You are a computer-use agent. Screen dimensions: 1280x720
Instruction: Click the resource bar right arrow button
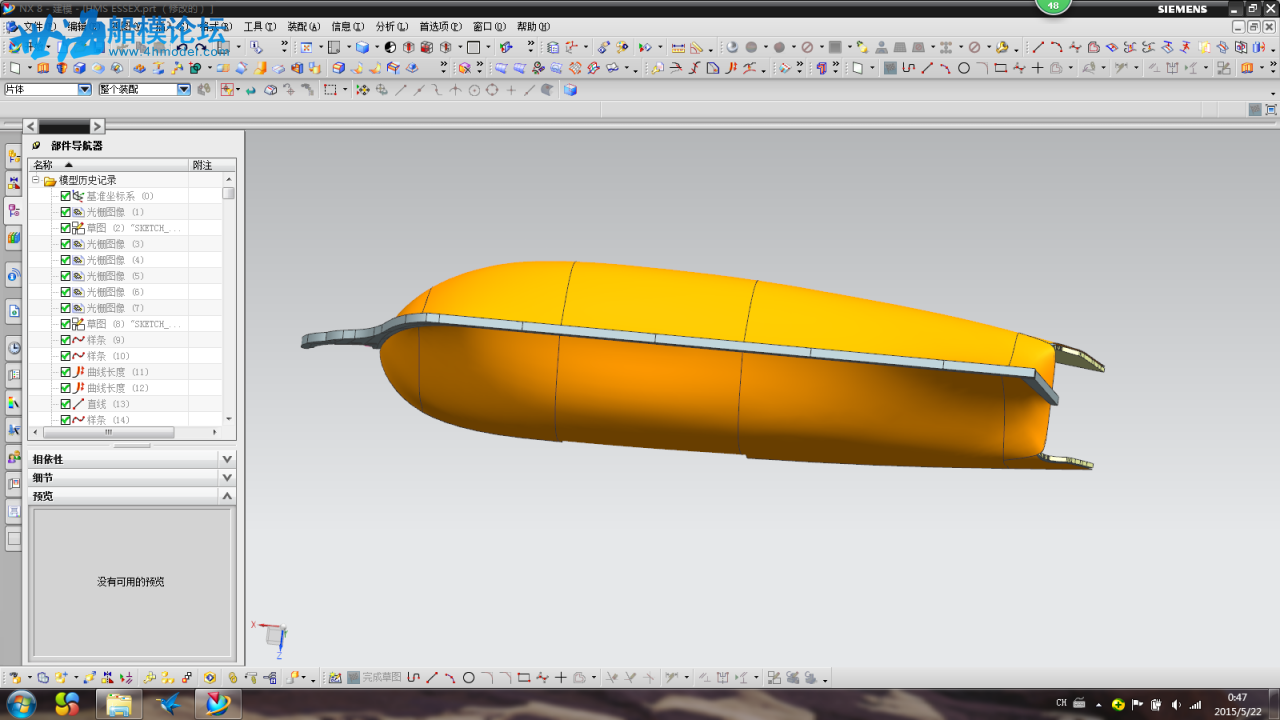click(x=97, y=126)
